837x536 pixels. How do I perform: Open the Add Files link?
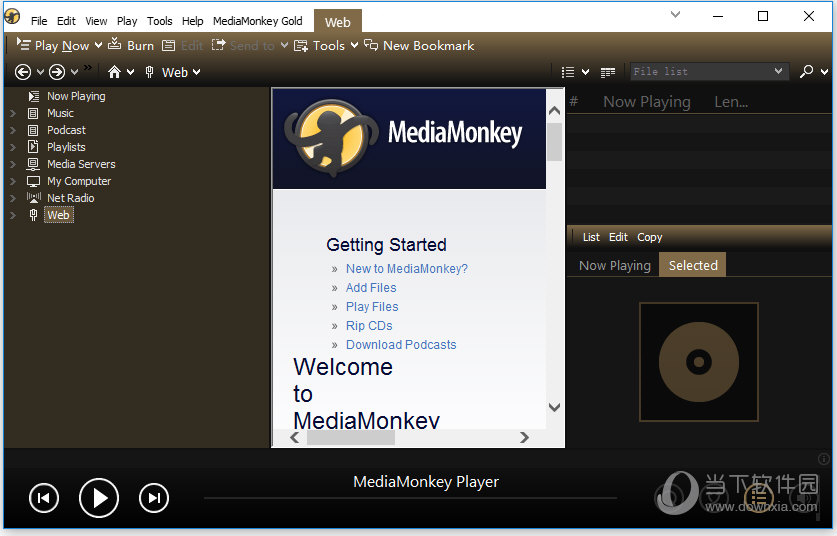371,288
